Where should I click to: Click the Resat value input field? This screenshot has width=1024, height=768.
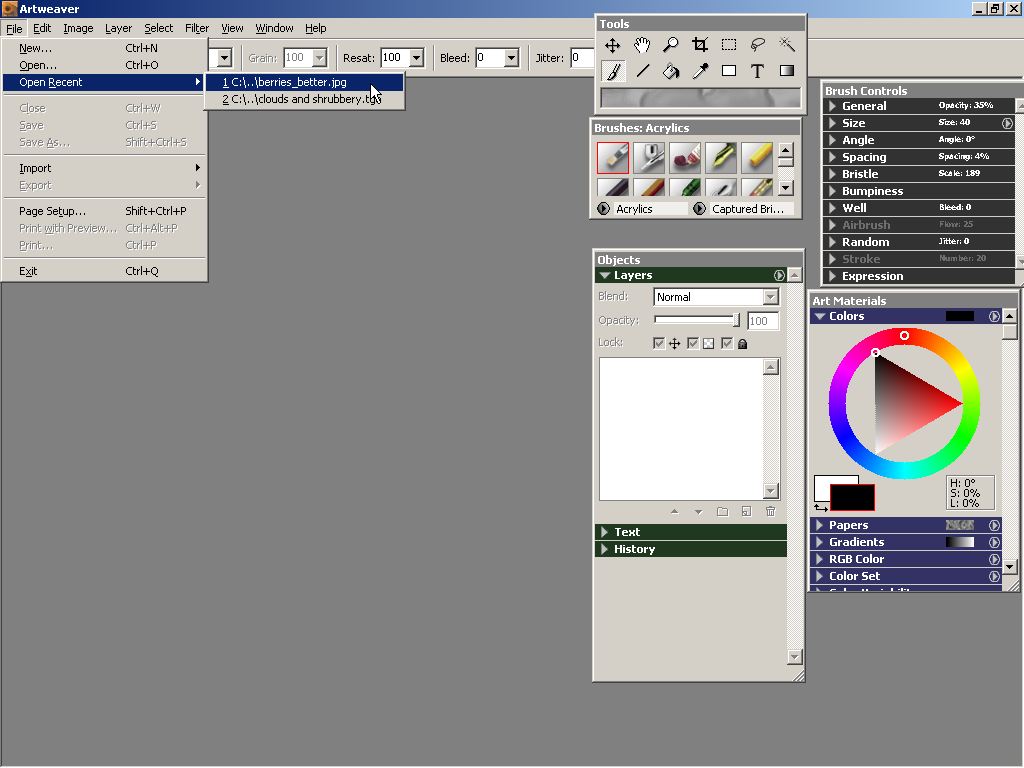click(x=394, y=58)
